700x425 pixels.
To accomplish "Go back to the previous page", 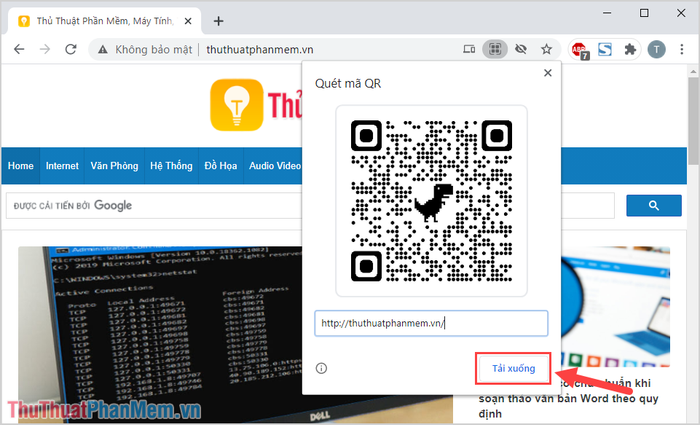I will coord(19,49).
